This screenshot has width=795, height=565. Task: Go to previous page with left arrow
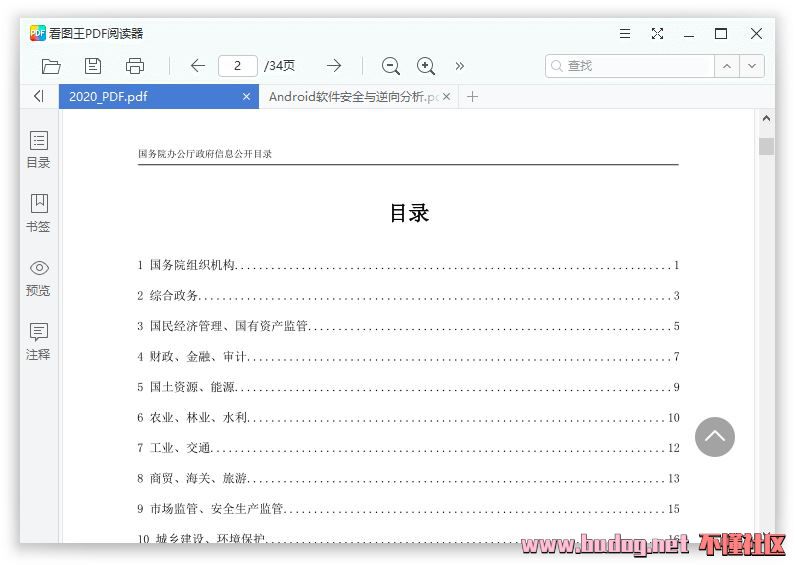tap(197, 66)
